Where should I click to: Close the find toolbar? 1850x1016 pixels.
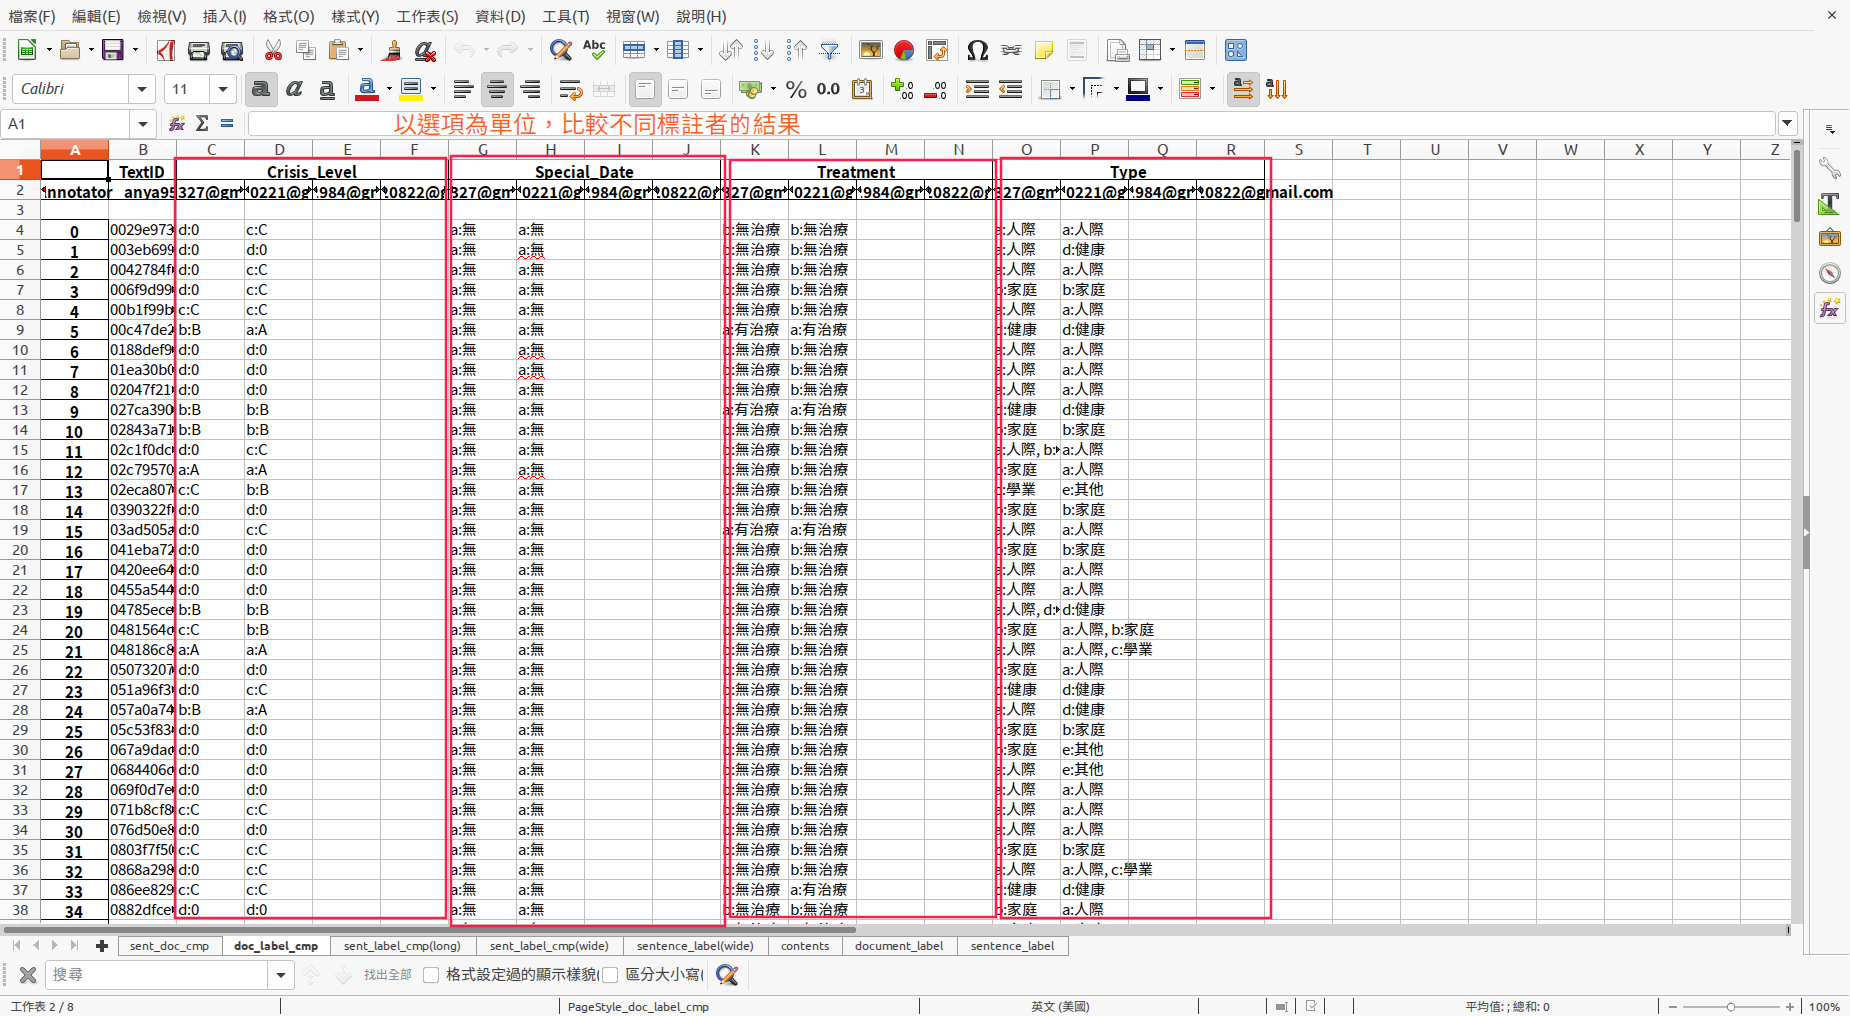click(28, 975)
